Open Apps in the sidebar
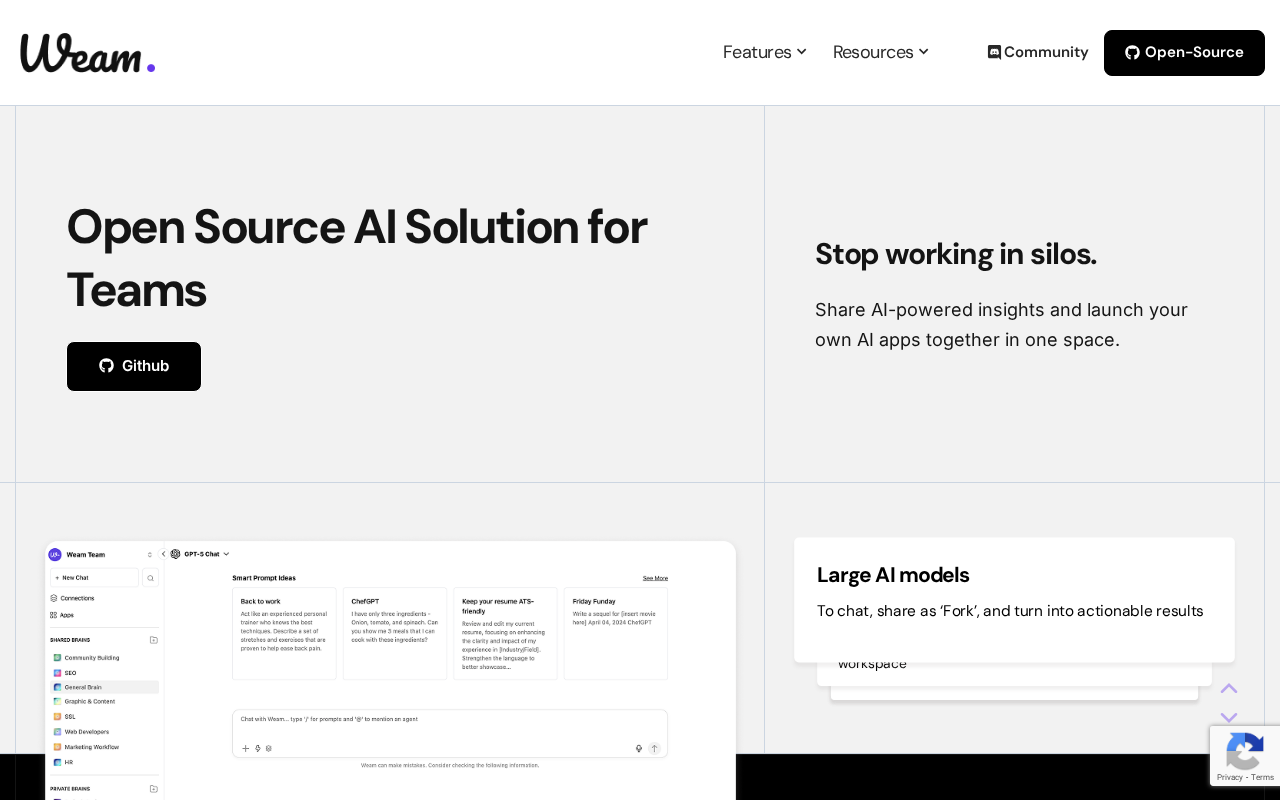 point(62,615)
